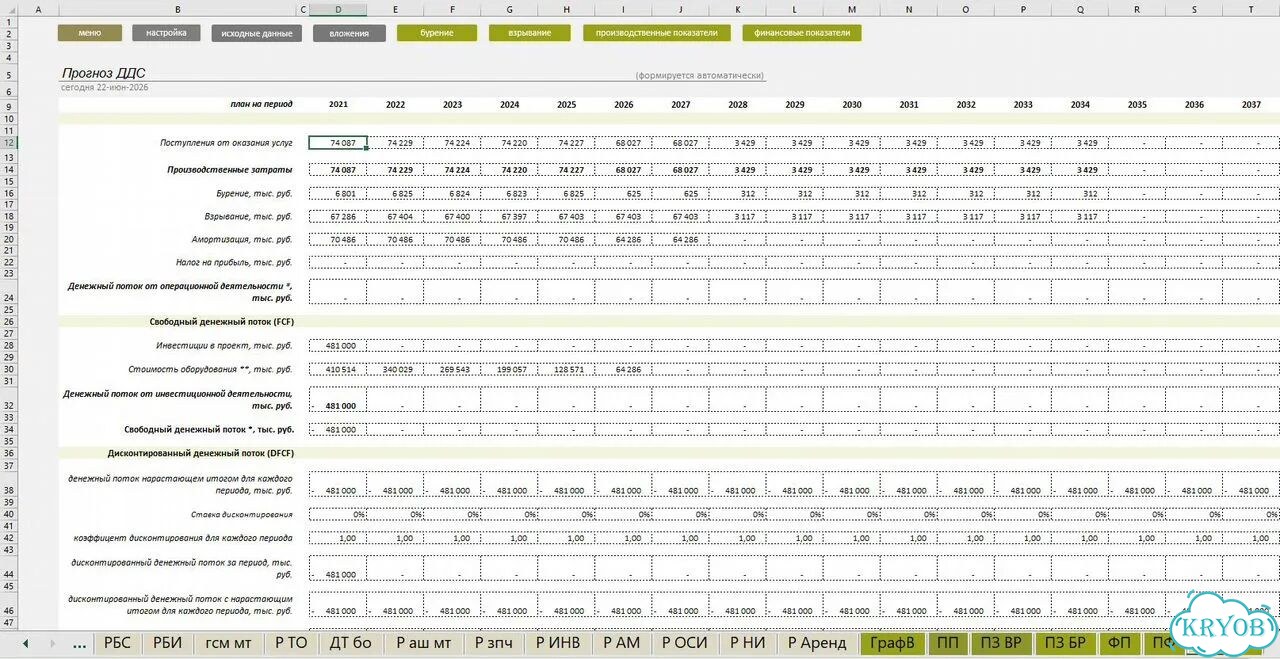Select row 12 header
Screen dimensions: 1280x659
pyautogui.click(x=8, y=143)
